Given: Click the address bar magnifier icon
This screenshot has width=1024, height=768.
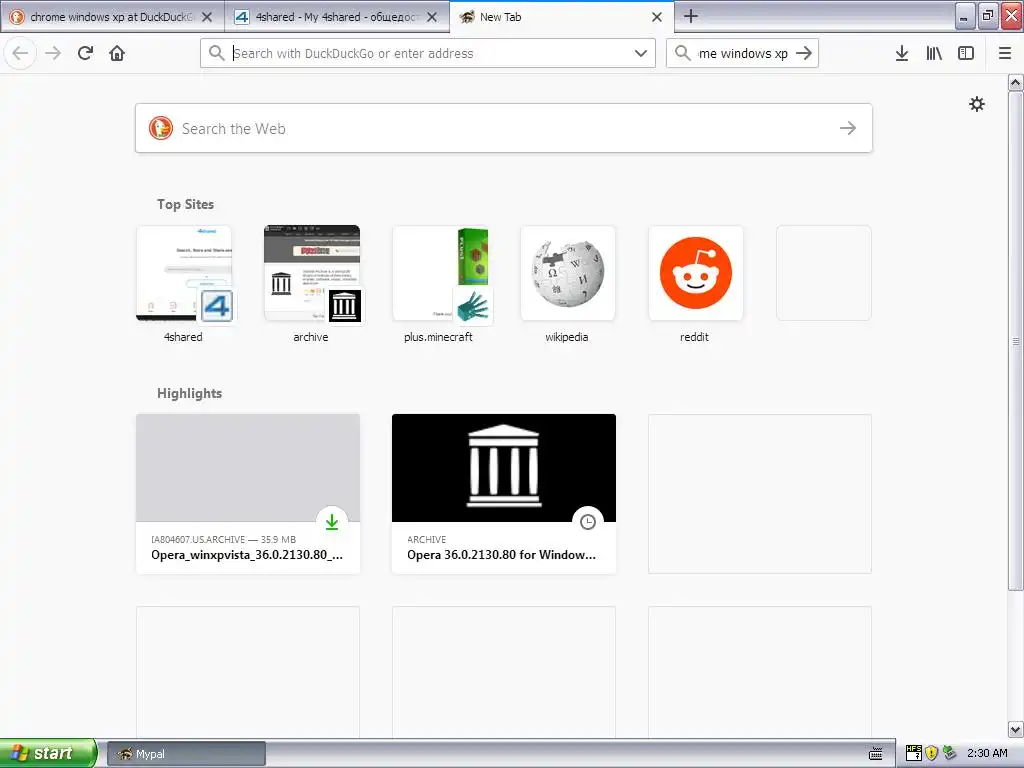Looking at the screenshot, I should tap(216, 53).
